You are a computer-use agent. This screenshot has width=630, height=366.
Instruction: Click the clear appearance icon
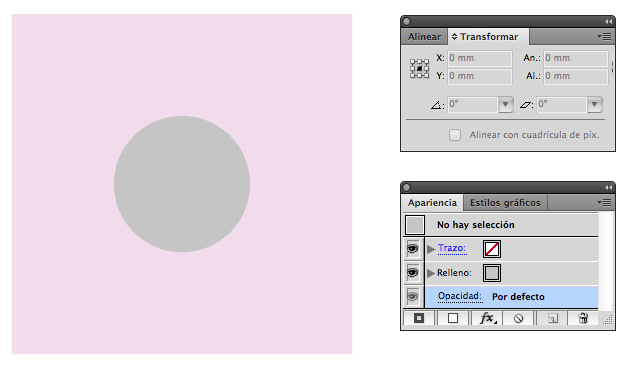coord(518,319)
